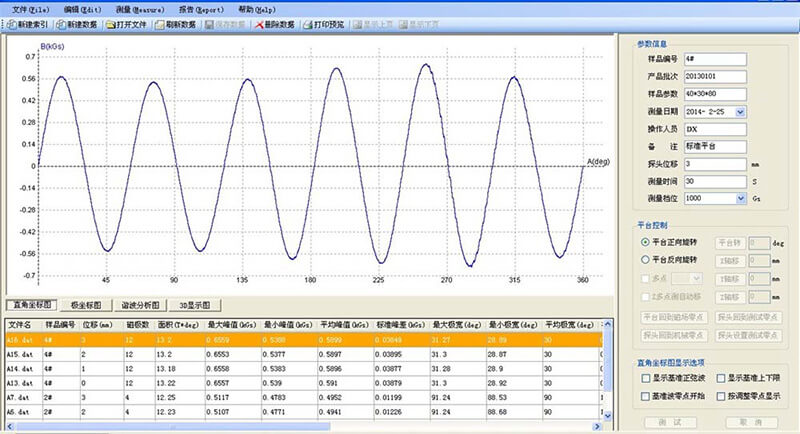Image resolution: width=800 pixels, height=434 pixels.
Task: Switch to the 谐波分析图 tab
Action: [x=140, y=305]
